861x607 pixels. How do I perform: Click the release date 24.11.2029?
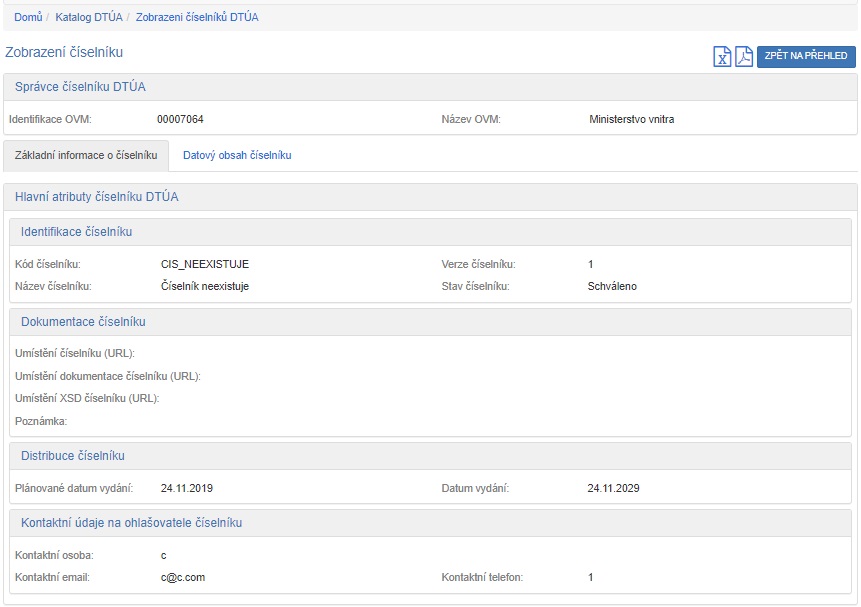point(613,488)
